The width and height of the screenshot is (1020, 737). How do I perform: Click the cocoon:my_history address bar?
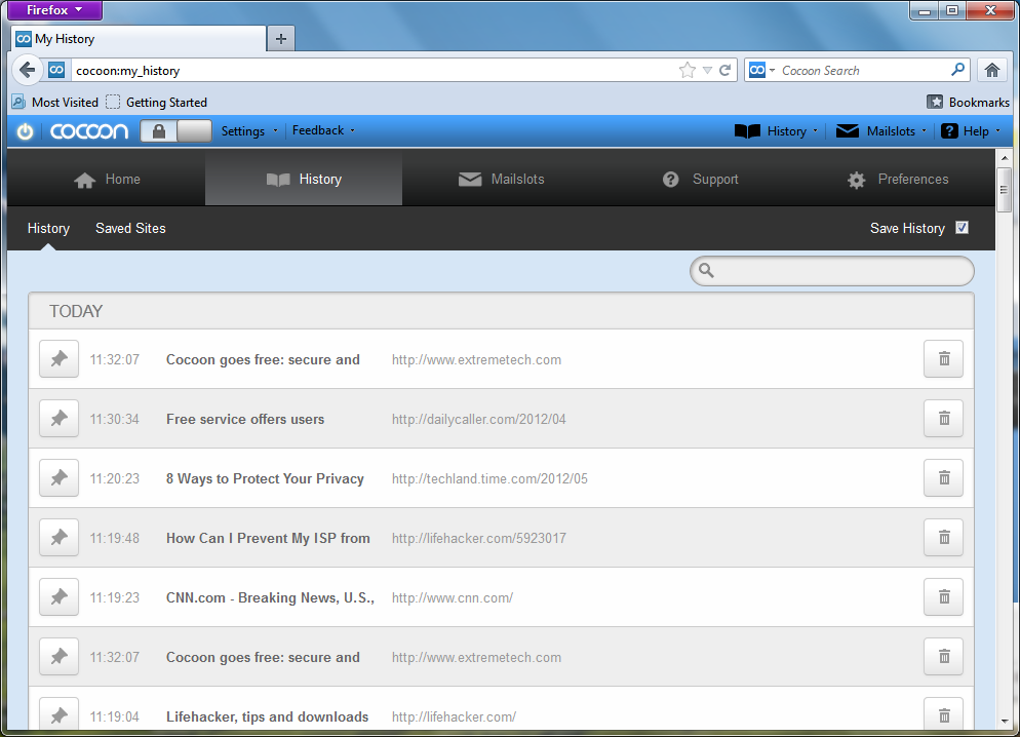(371, 70)
